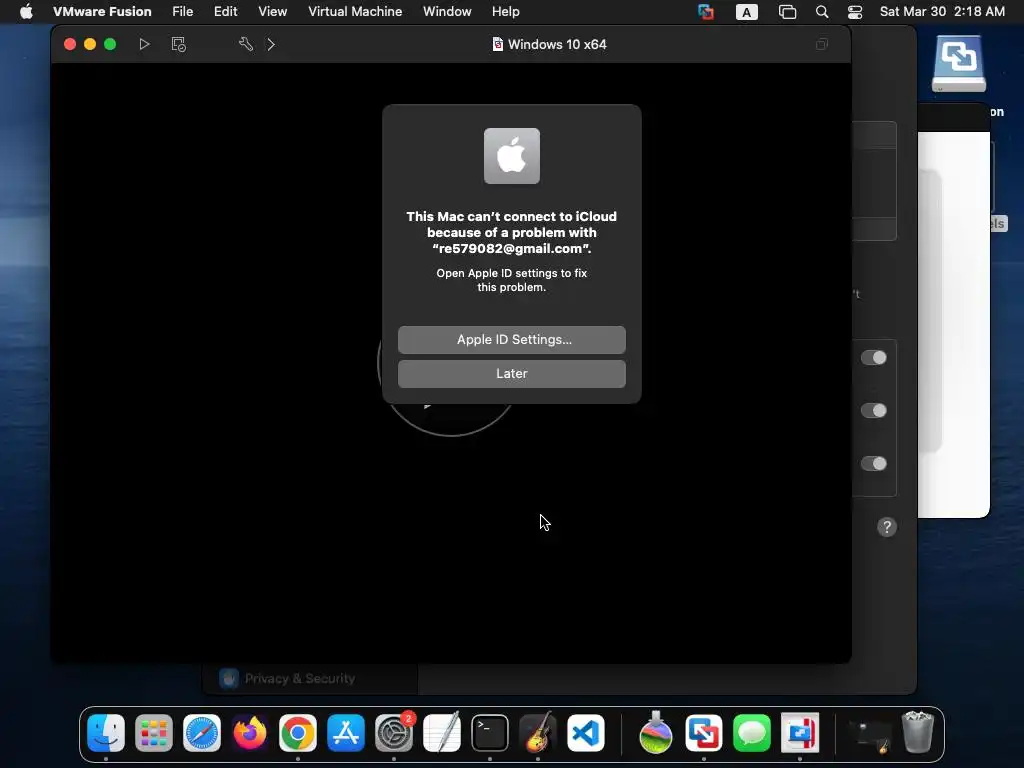
Task: Open Messages from the Dock
Action: 752,733
